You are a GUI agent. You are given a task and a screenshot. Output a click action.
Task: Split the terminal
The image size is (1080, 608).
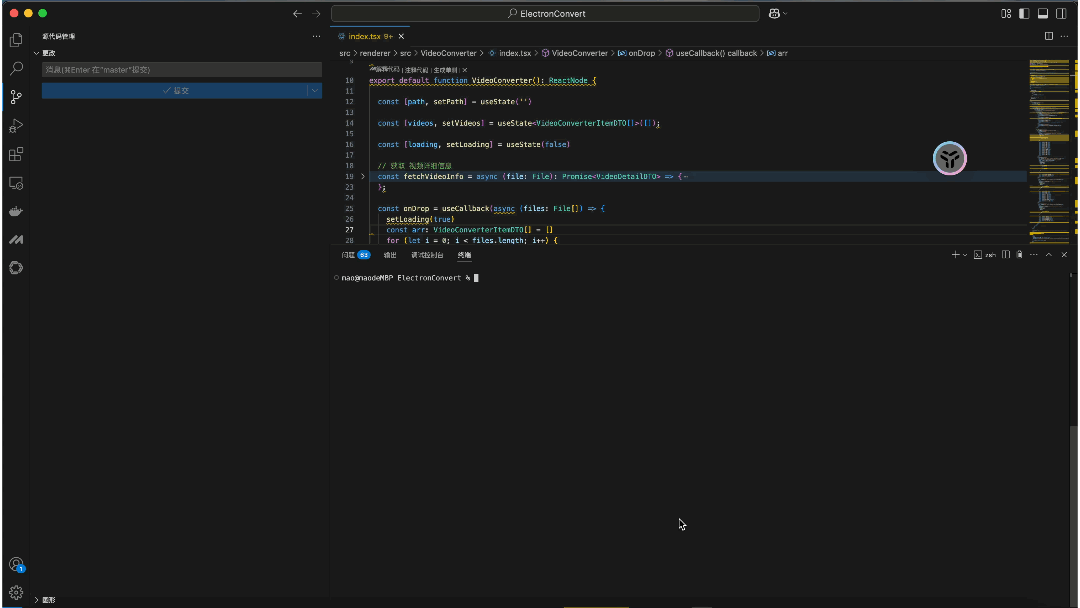[1006, 255]
